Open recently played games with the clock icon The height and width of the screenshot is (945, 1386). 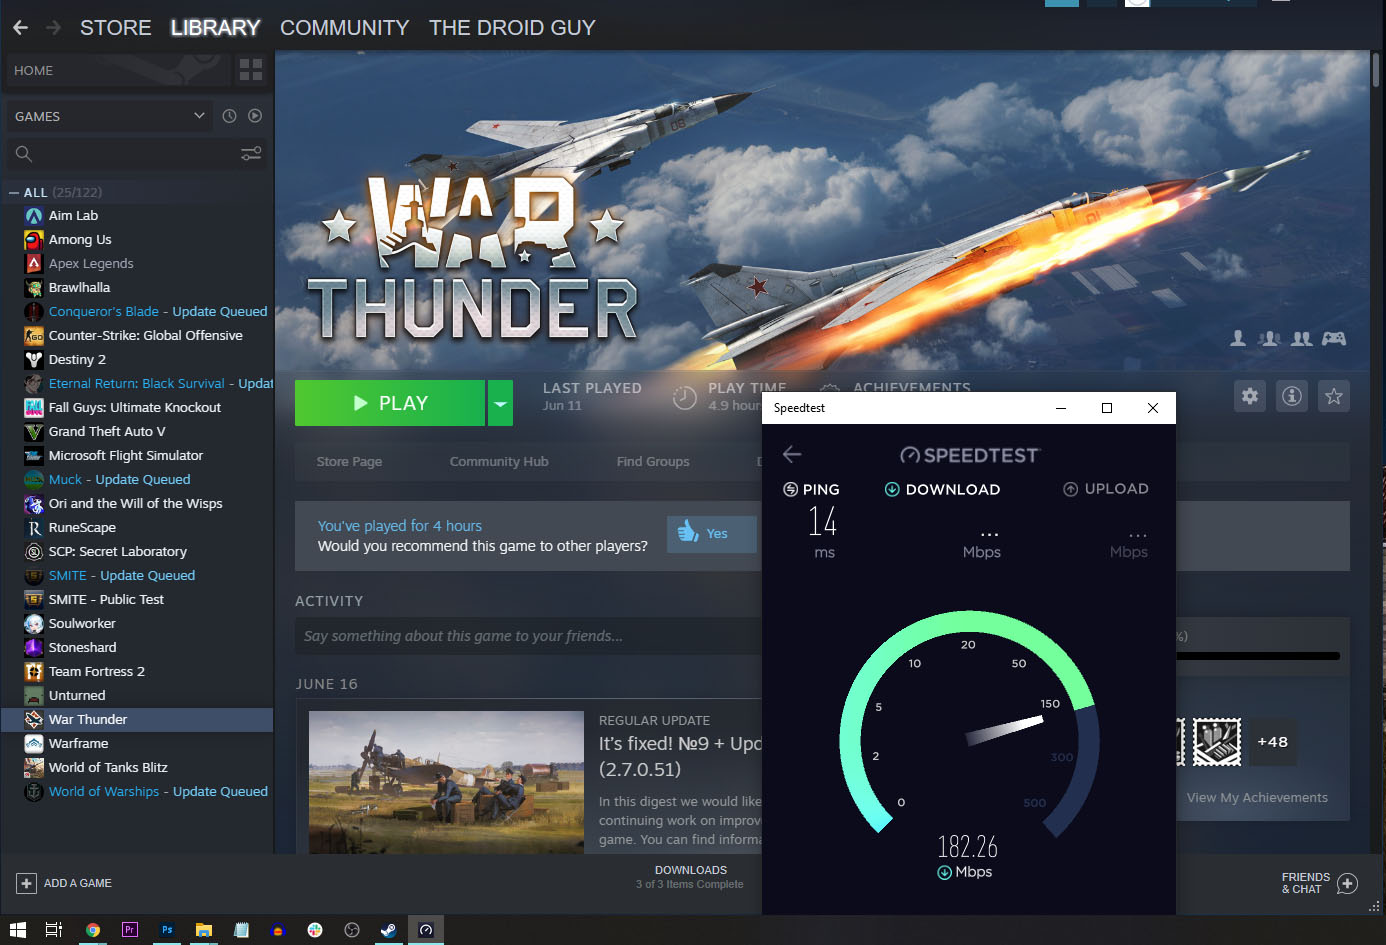tap(231, 116)
